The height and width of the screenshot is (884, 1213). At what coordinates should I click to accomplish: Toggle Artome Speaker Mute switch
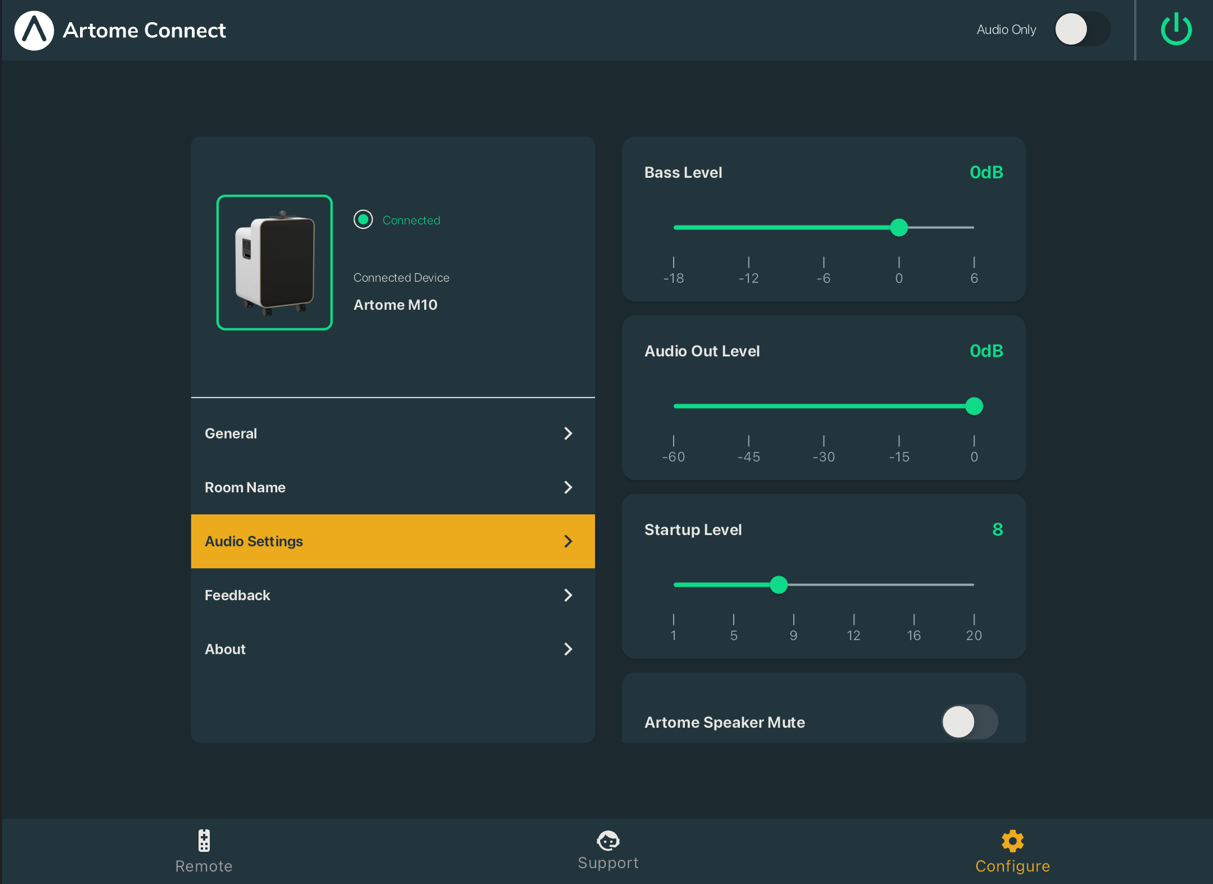[969, 722]
